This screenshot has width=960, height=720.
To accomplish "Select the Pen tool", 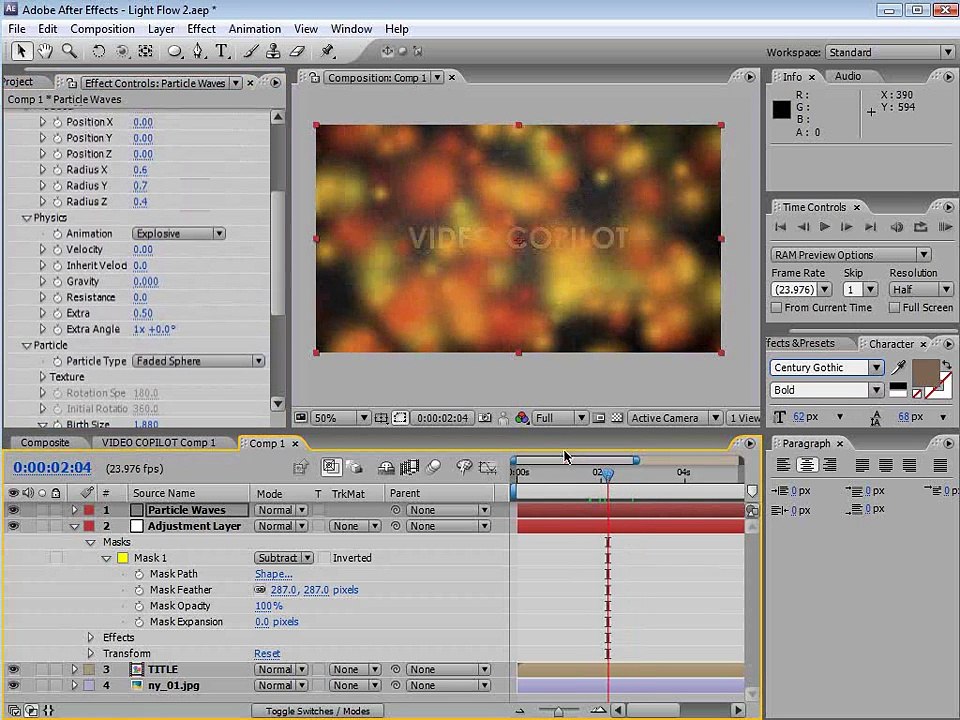I will click(198, 51).
